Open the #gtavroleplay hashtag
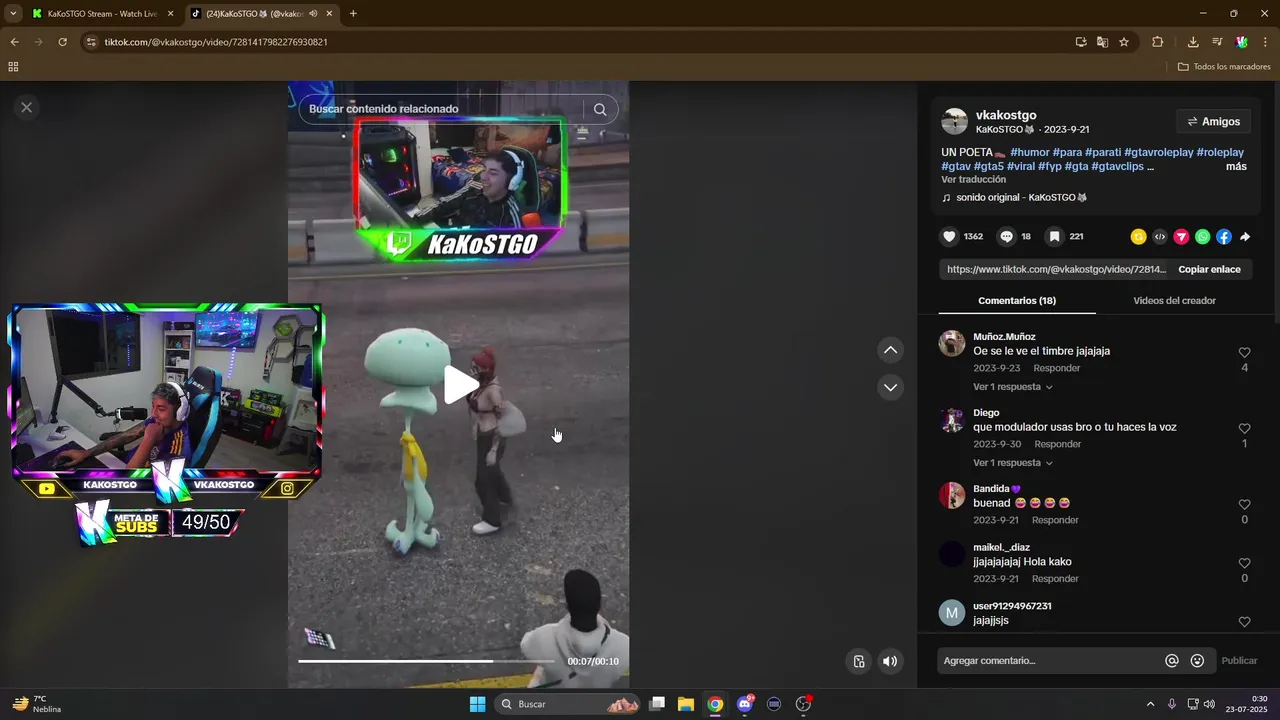This screenshot has width=1280, height=720. pos(1158,152)
